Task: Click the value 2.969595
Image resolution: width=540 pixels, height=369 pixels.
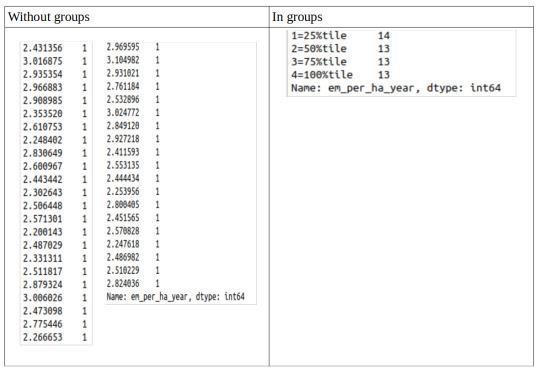Action: click(x=123, y=47)
